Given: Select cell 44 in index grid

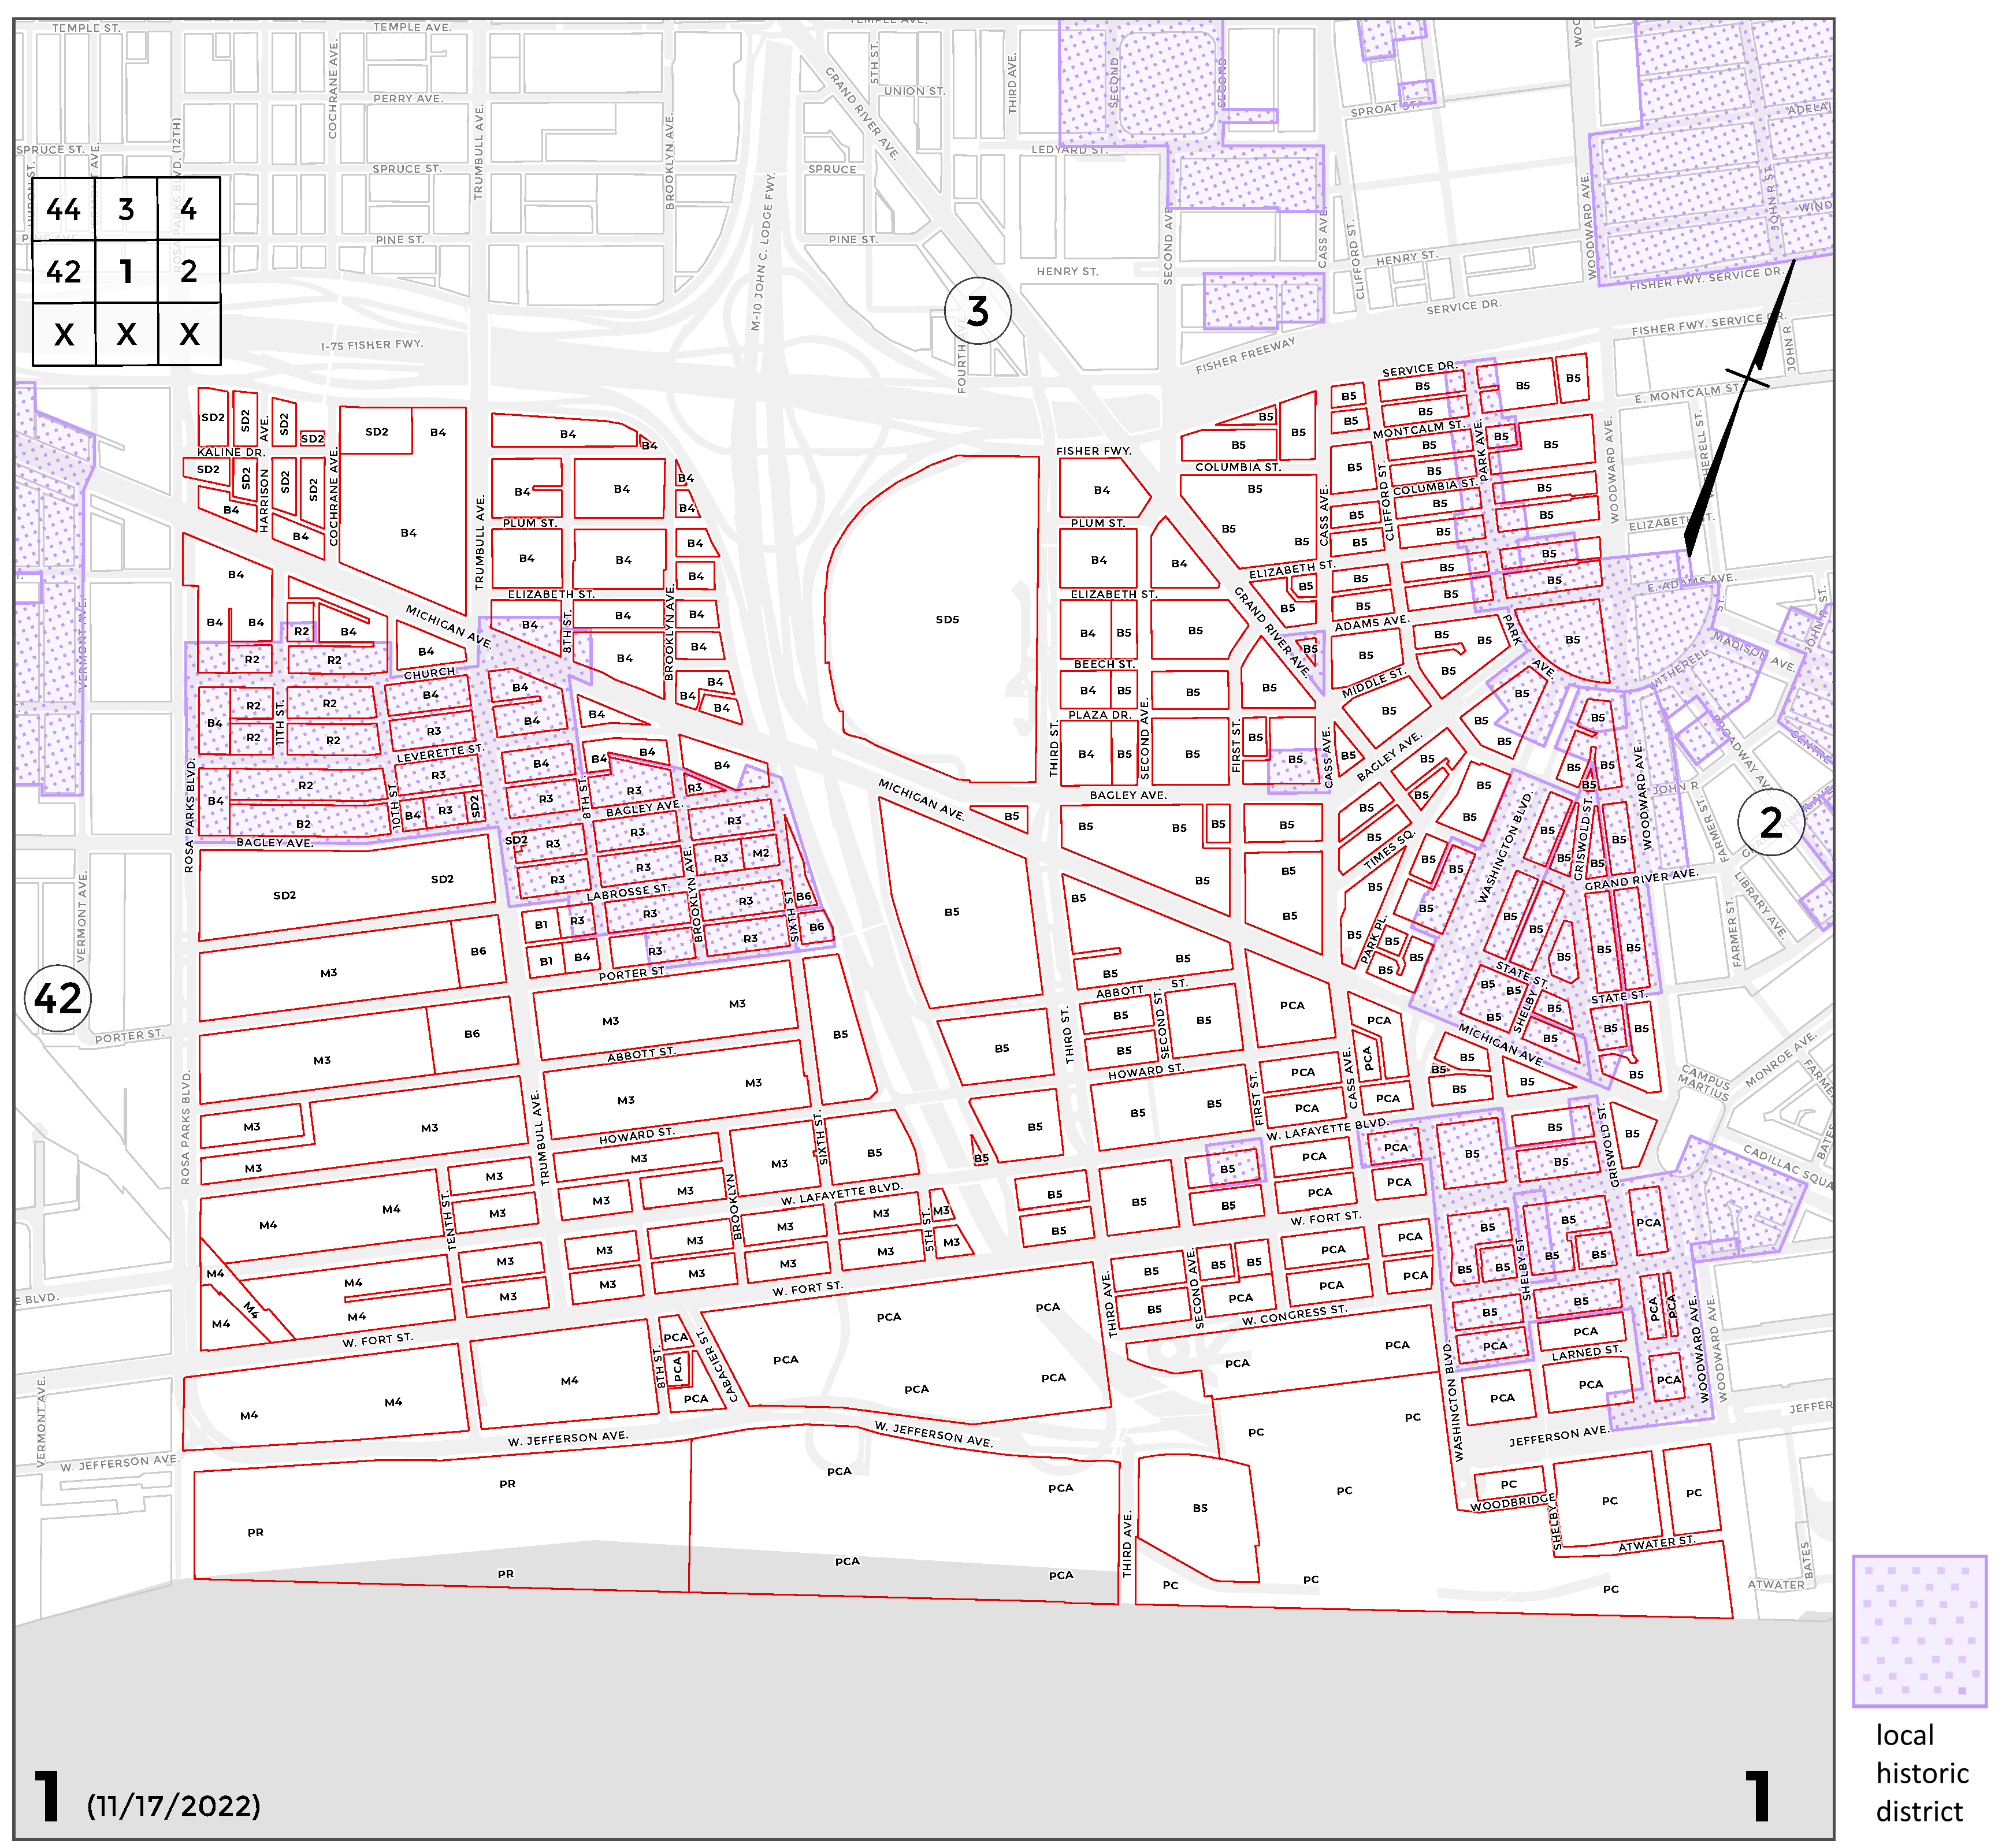Looking at the screenshot, I should [63, 209].
